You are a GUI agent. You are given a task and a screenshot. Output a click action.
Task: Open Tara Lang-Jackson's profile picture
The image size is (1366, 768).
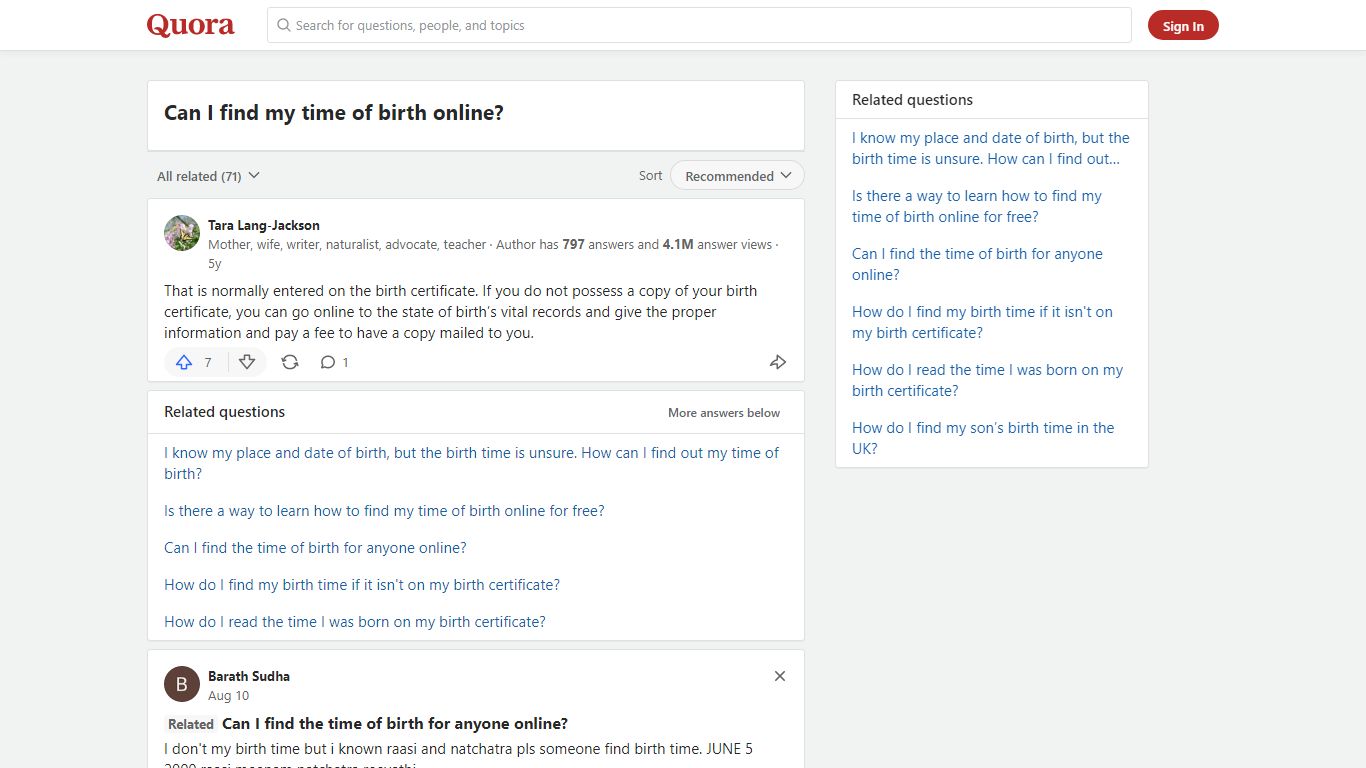pos(182,233)
